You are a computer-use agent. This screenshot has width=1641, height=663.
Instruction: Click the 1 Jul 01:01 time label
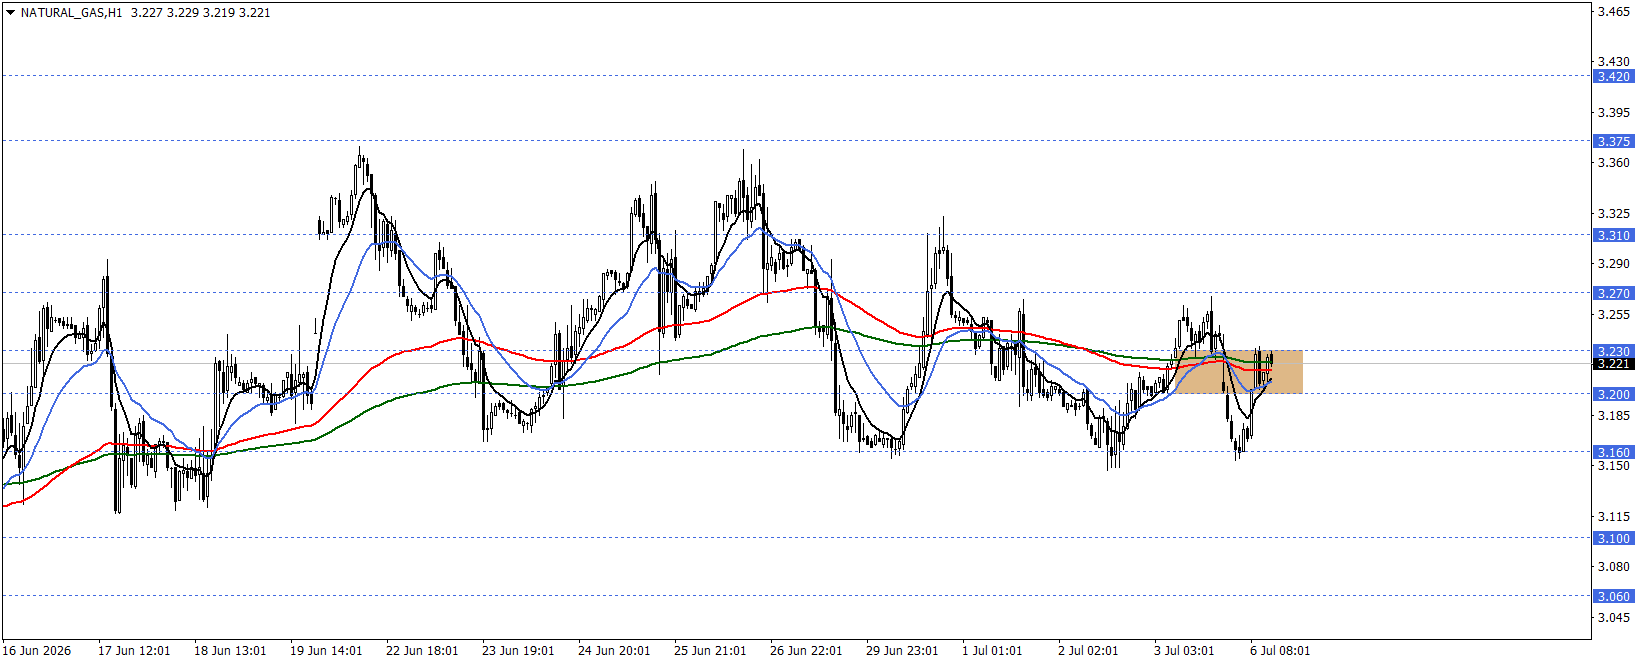[992, 651]
